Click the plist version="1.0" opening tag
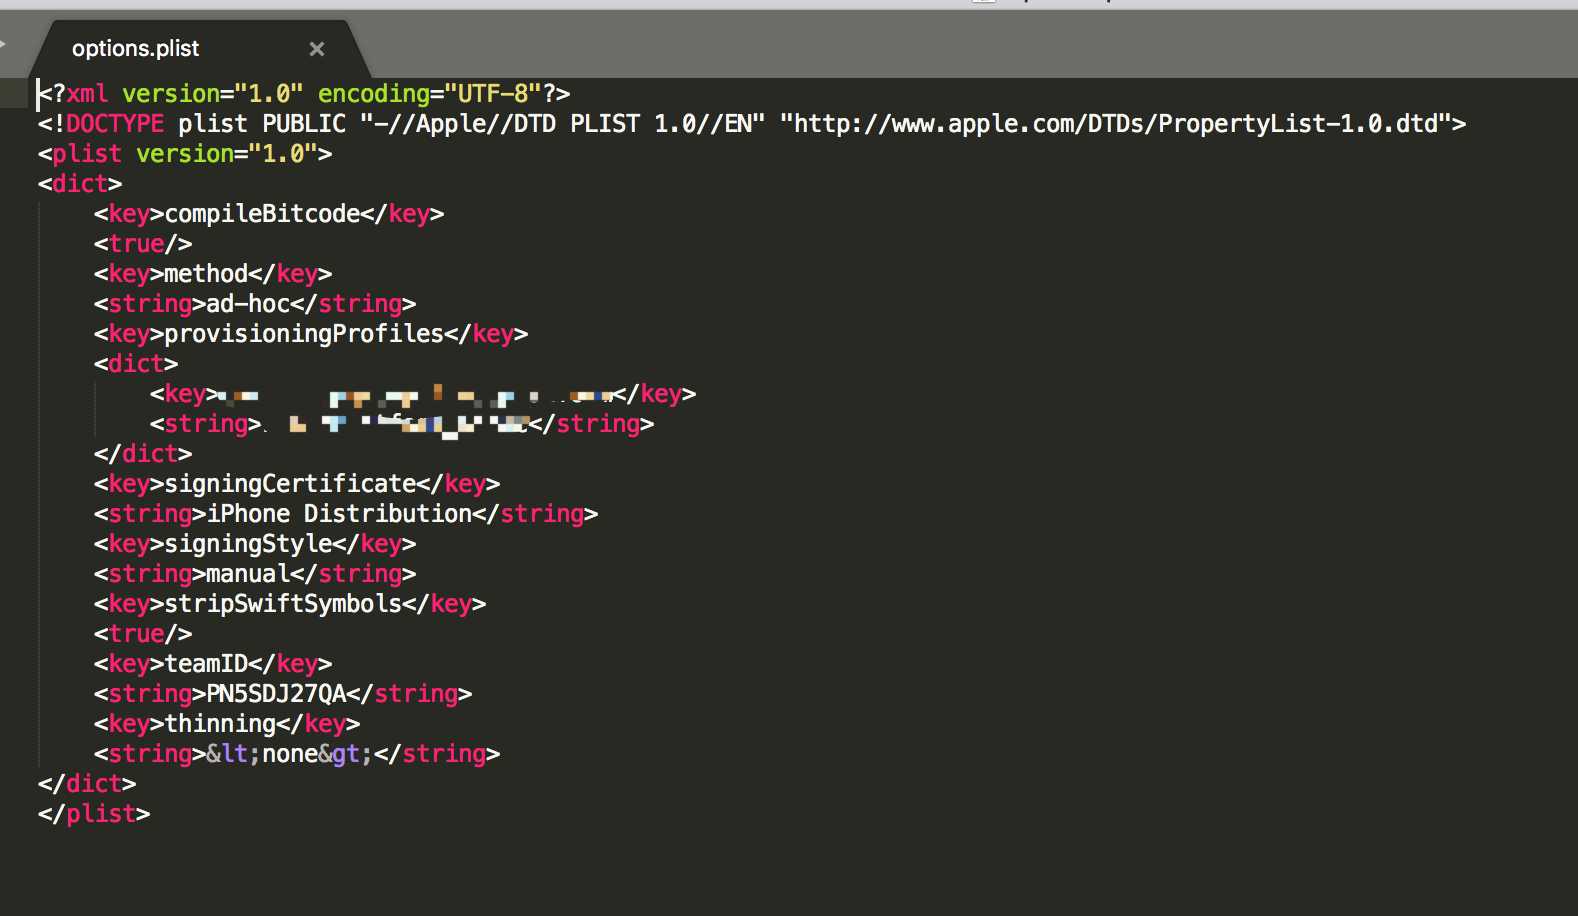Viewport: 1578px width, 916px height. pyautogui.click(x=185, y=154)
